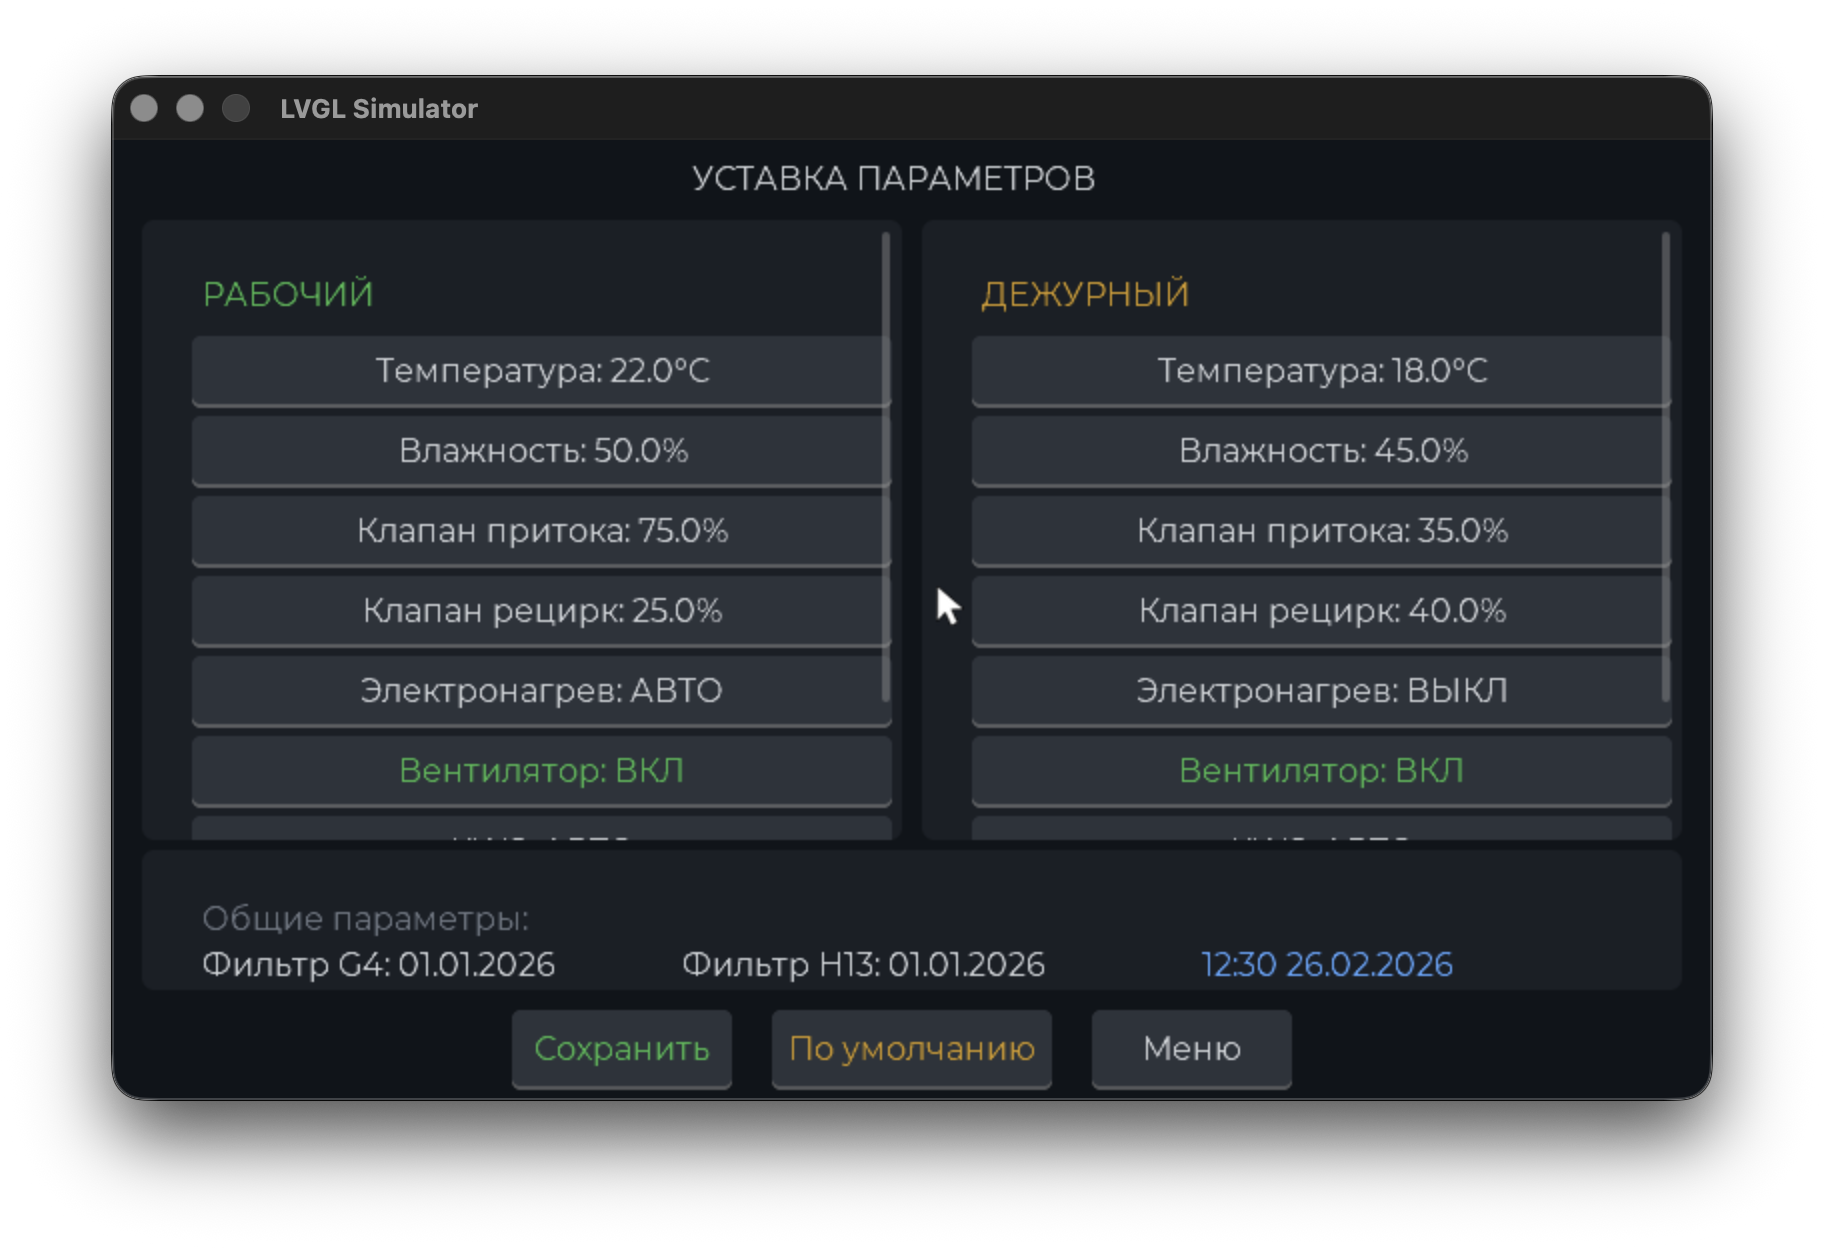Click standby mode Клапан рецирк 40.0% button

click(x=1321, y=611)
